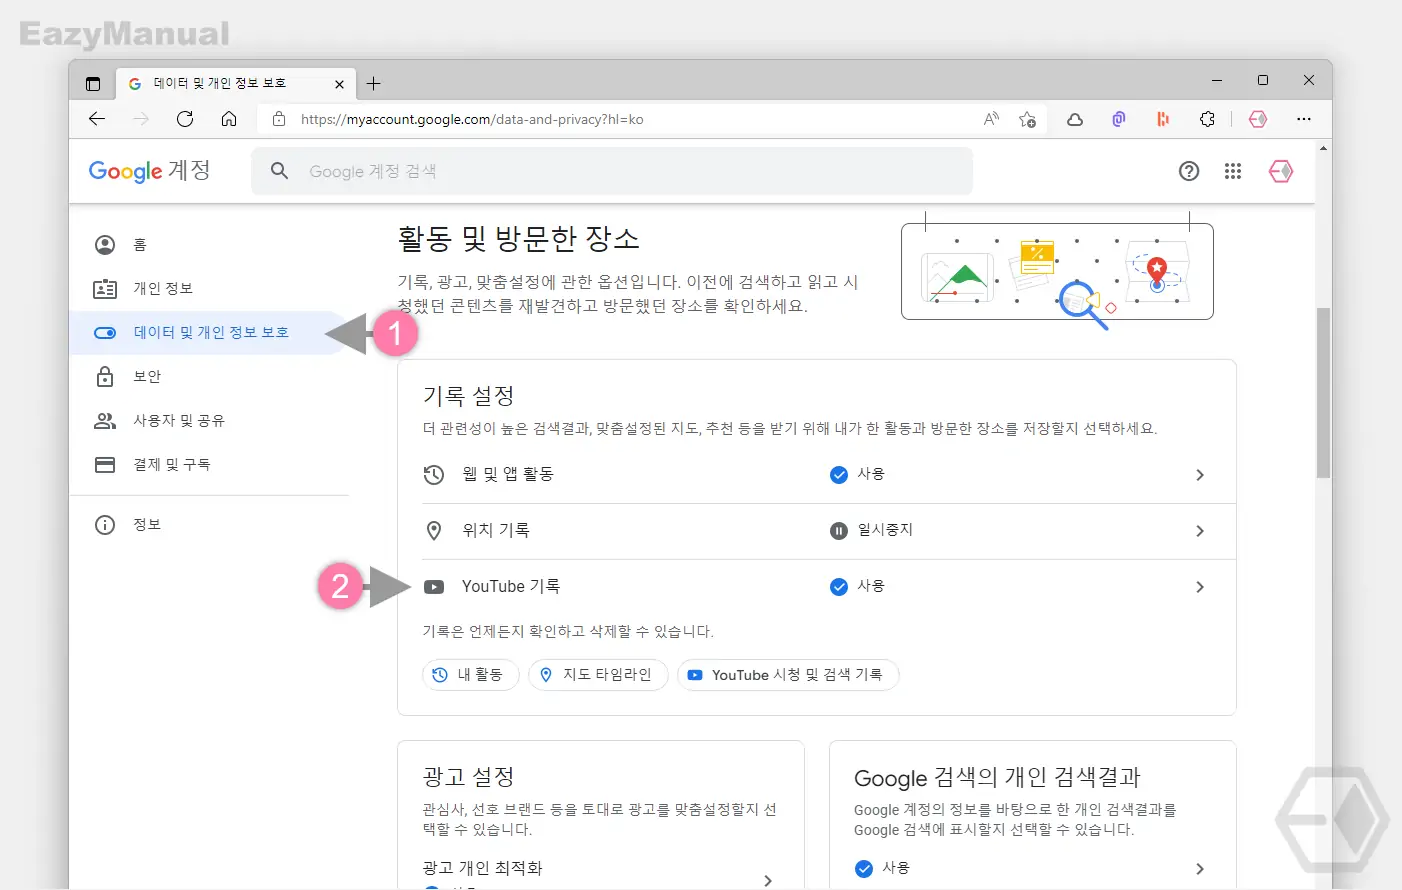Click the YouTube 기록 play icon
The width and height of the screenshot is (1402, 890).
434,587
